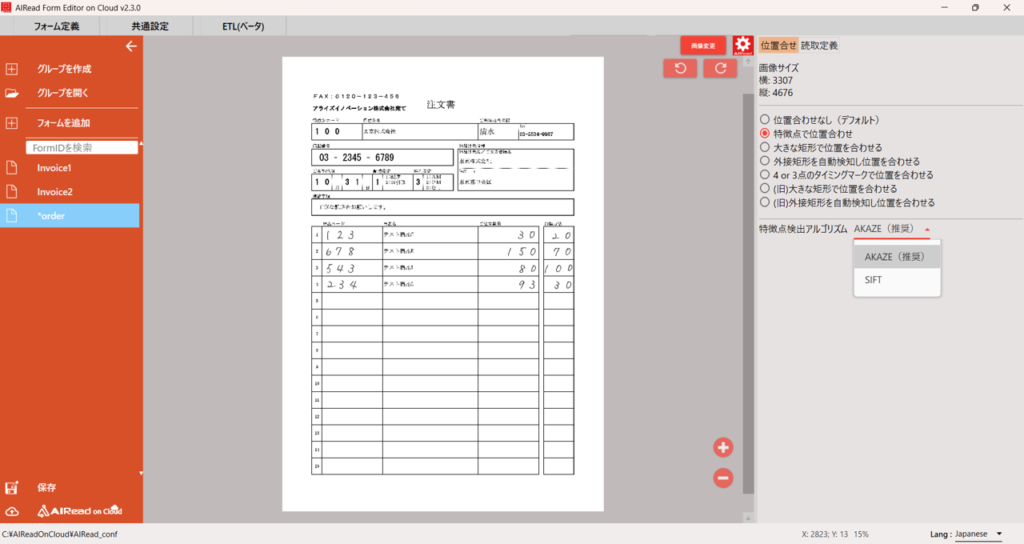Select the Invoice2 form in sidebar
Image resolution: width=1024 pixels, height=544 pixels.
(x=55, y=192)
